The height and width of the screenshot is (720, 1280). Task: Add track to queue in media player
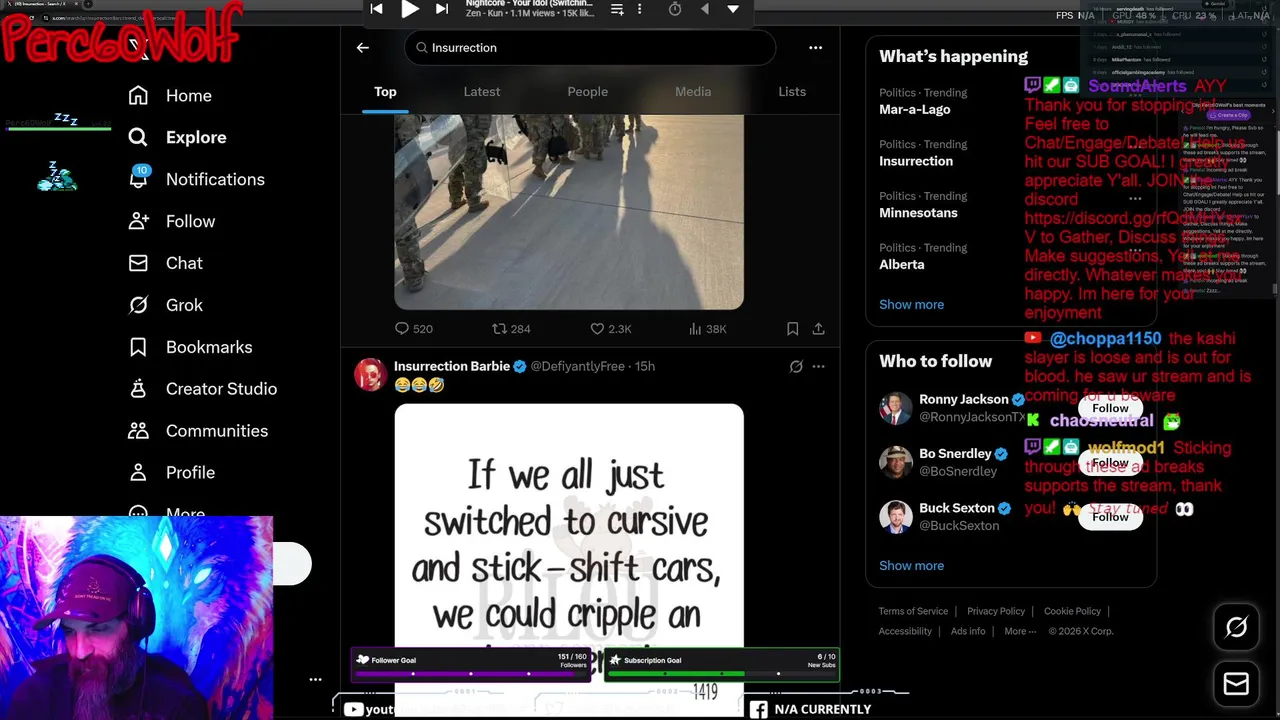[617, 9]
